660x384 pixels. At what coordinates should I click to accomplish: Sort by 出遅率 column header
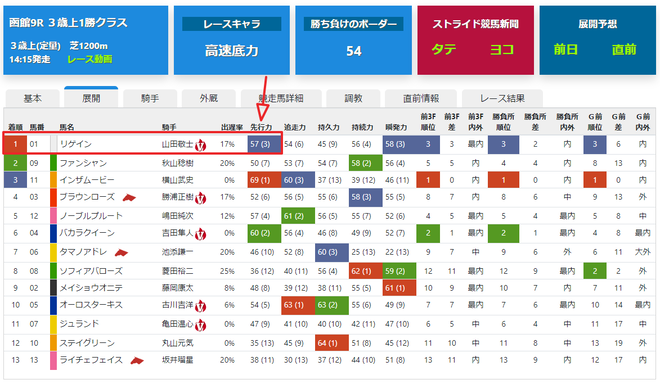point(232,127)
